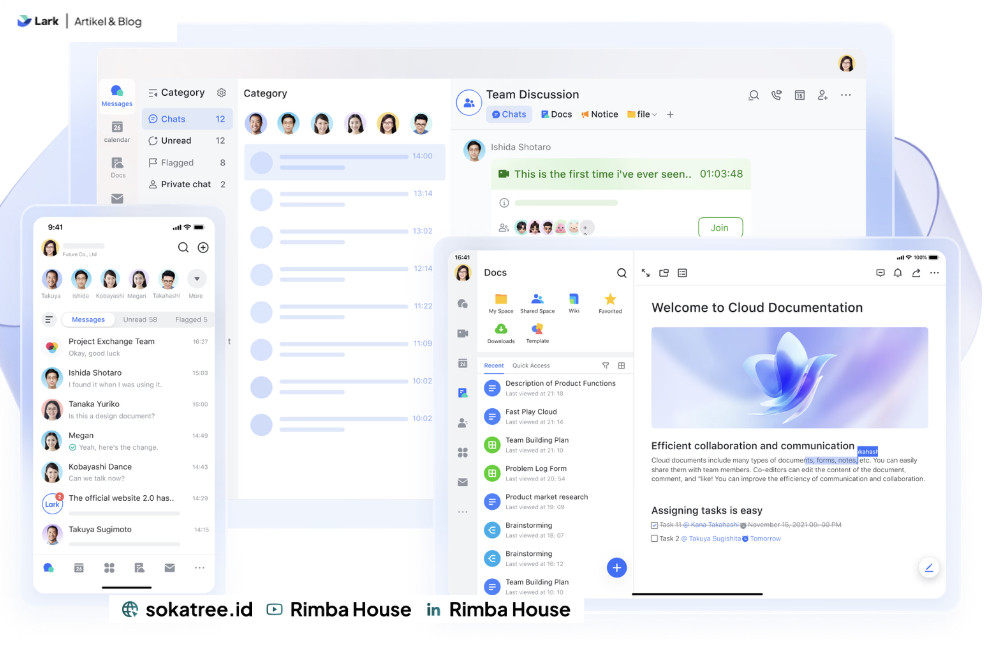The image size is (995, 652).
Task: Open Product market research document
Action: (556, 502)
